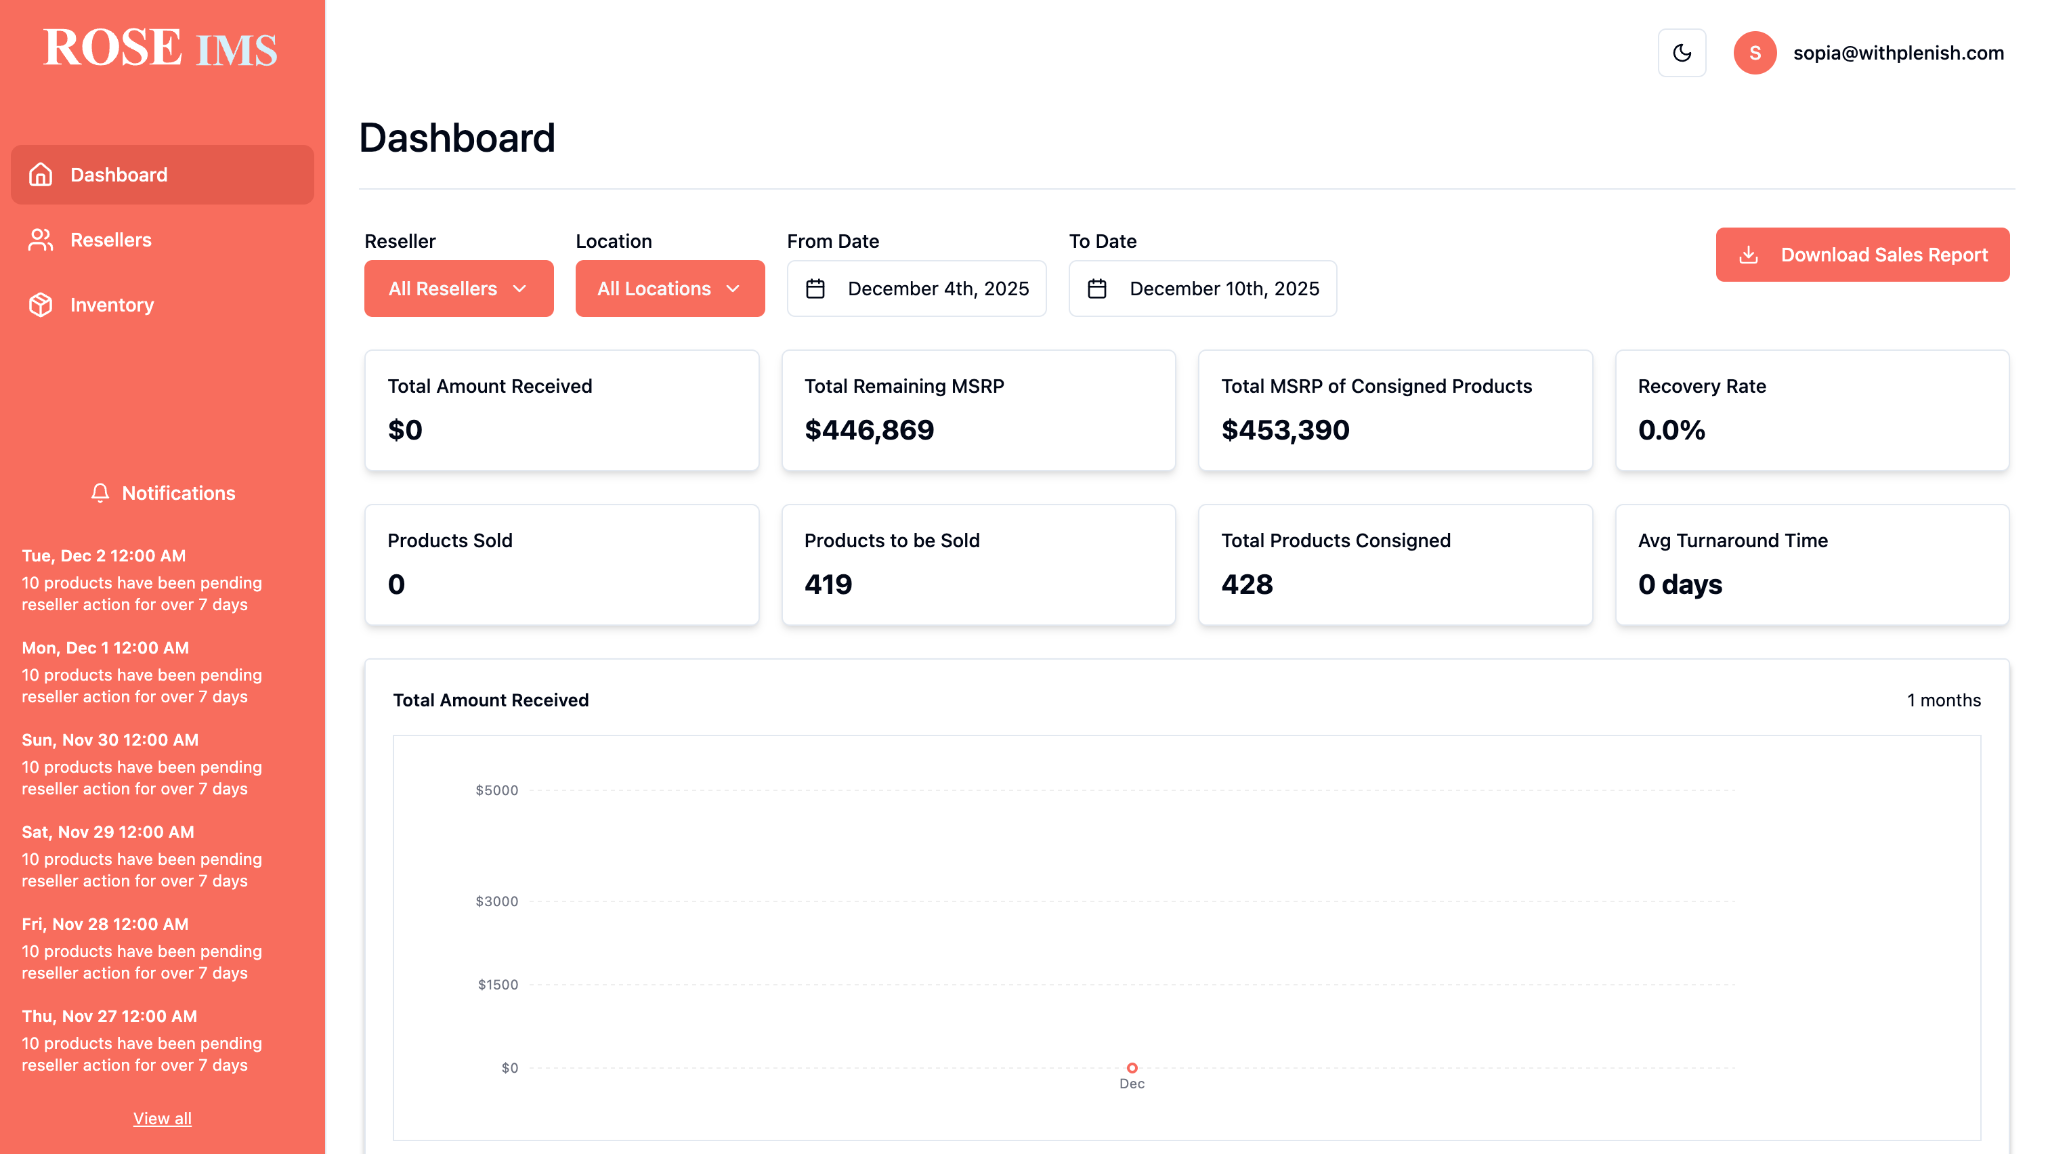Expand the All Locations dropdown
2048x1154 pixels.
pos(670,288)
